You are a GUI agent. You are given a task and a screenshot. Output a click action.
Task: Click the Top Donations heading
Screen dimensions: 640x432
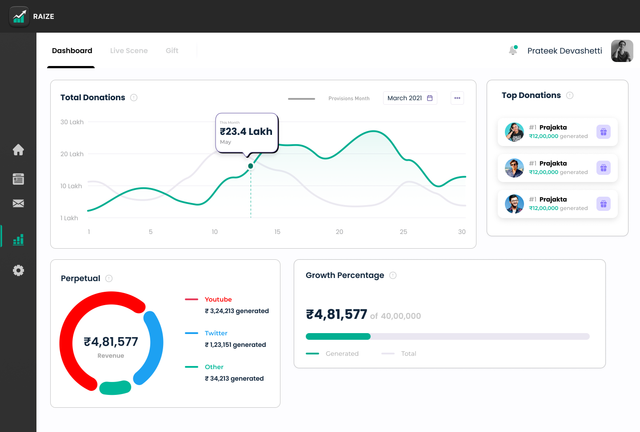[531, 95]
